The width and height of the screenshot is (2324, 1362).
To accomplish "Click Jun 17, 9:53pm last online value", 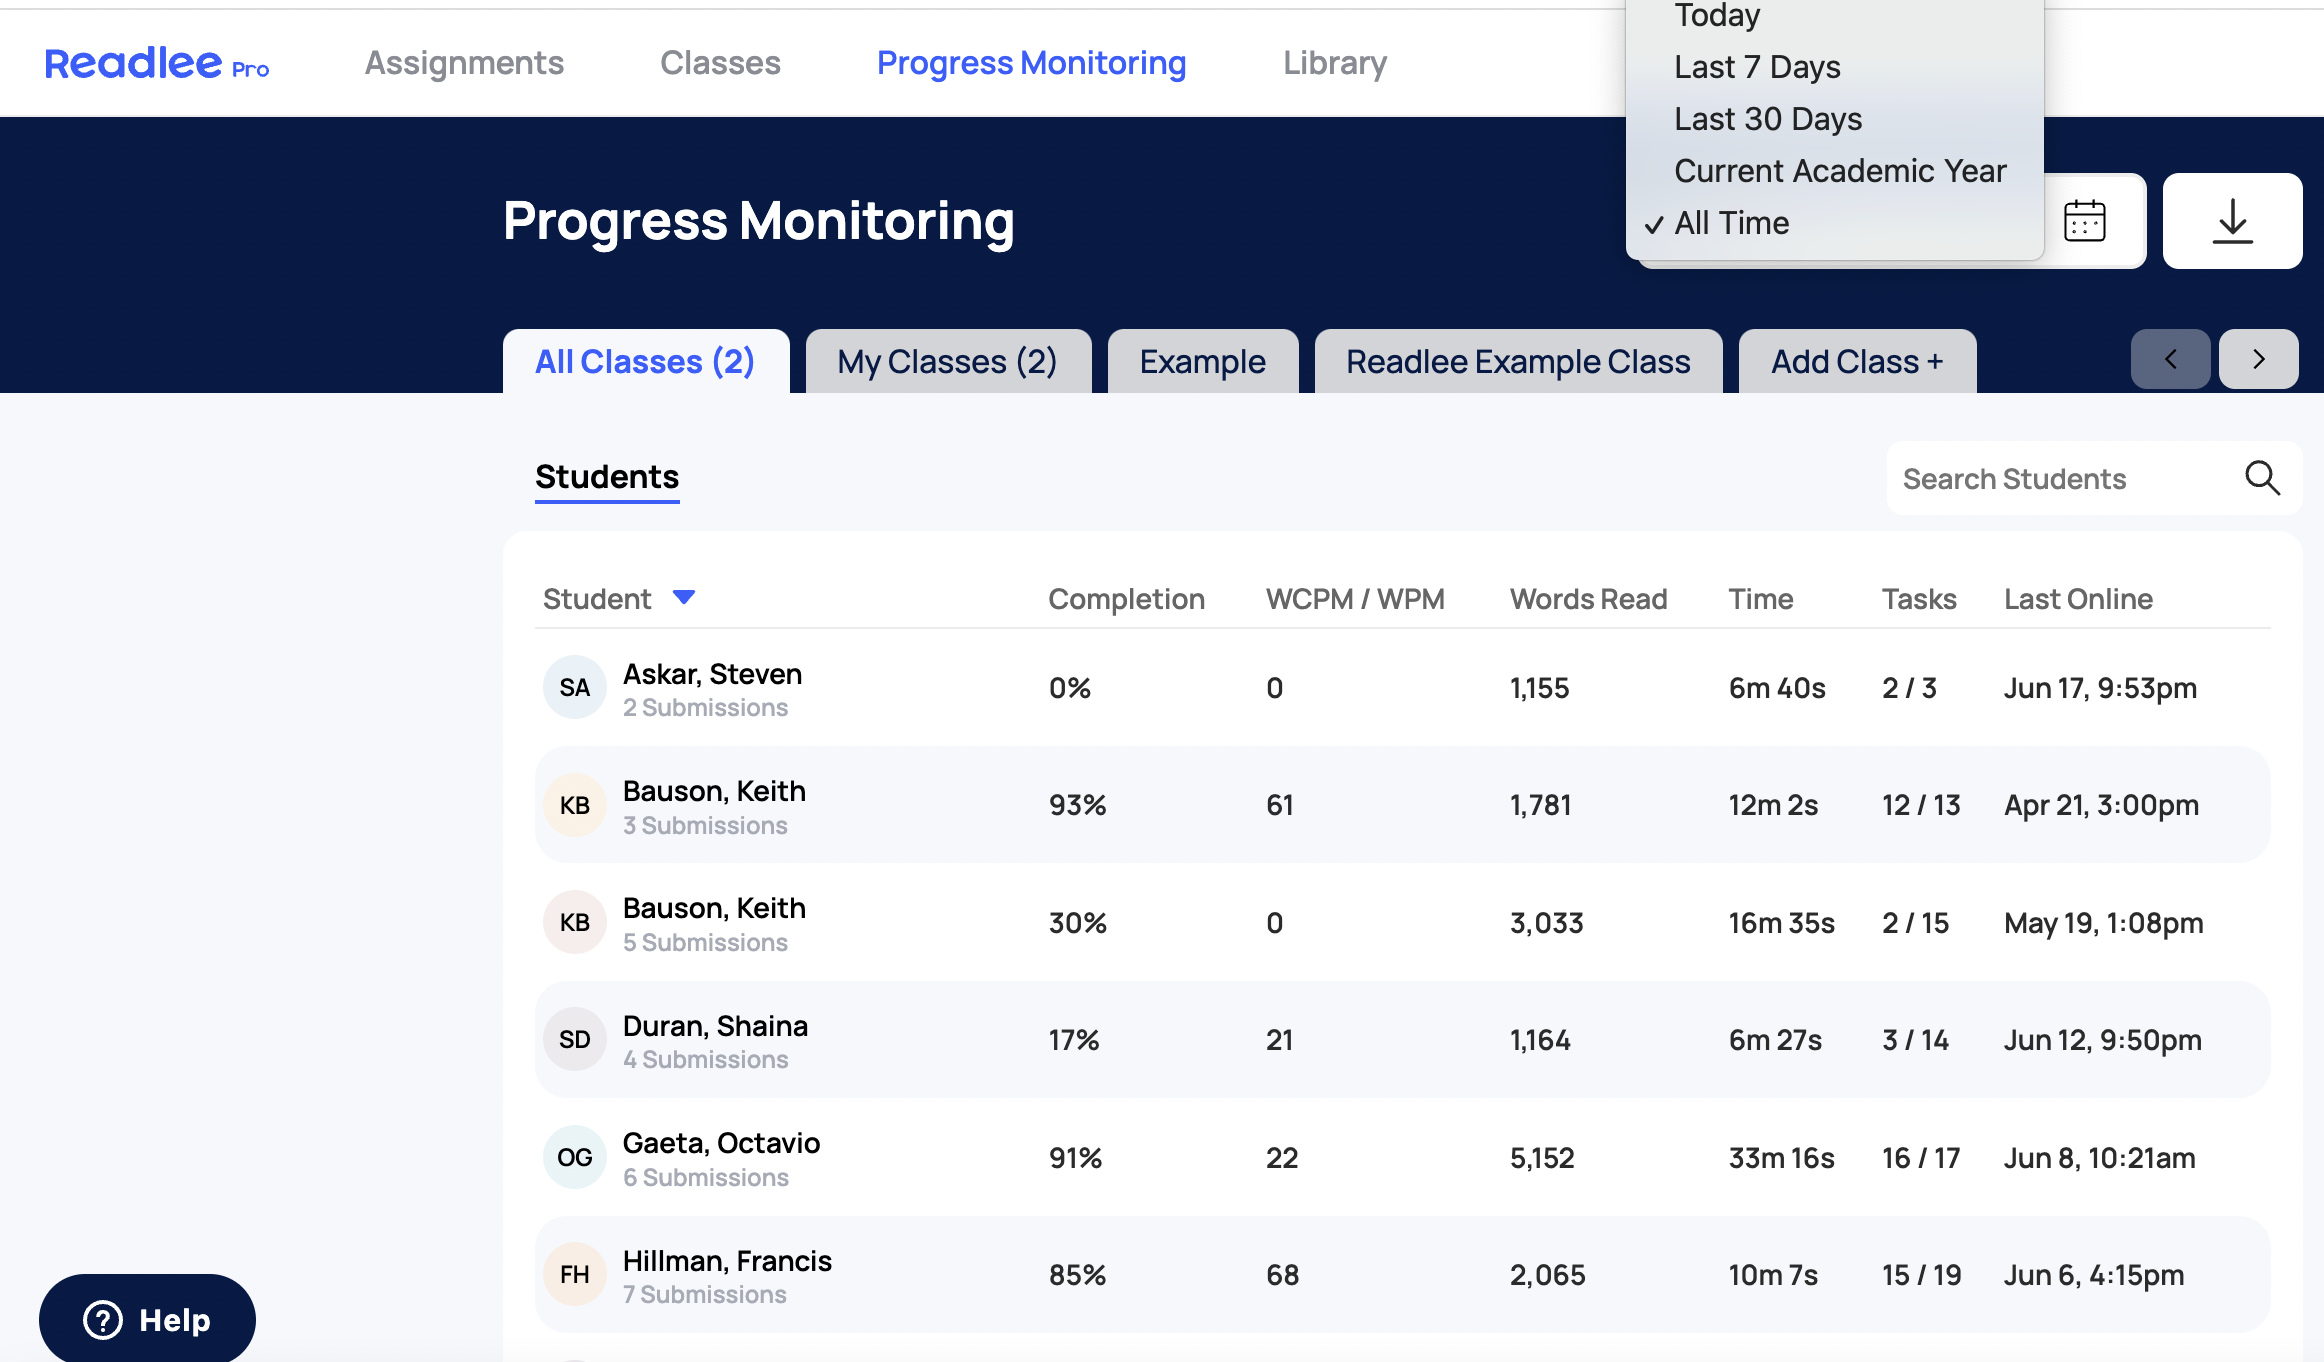I will [x=2100, y=688].
